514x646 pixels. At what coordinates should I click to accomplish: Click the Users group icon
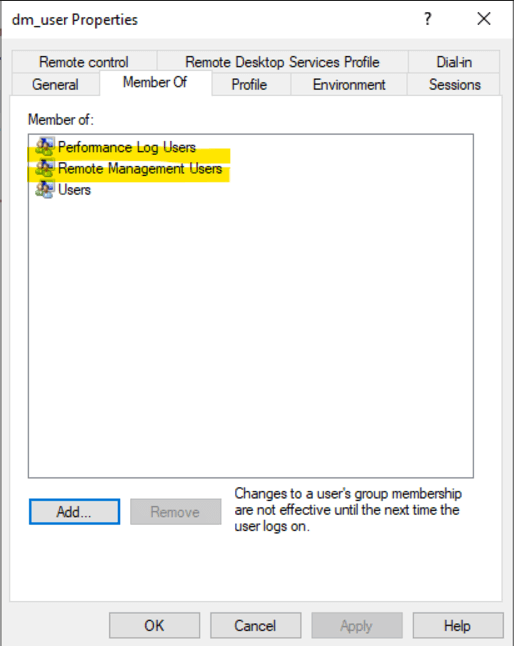[44, 190]
